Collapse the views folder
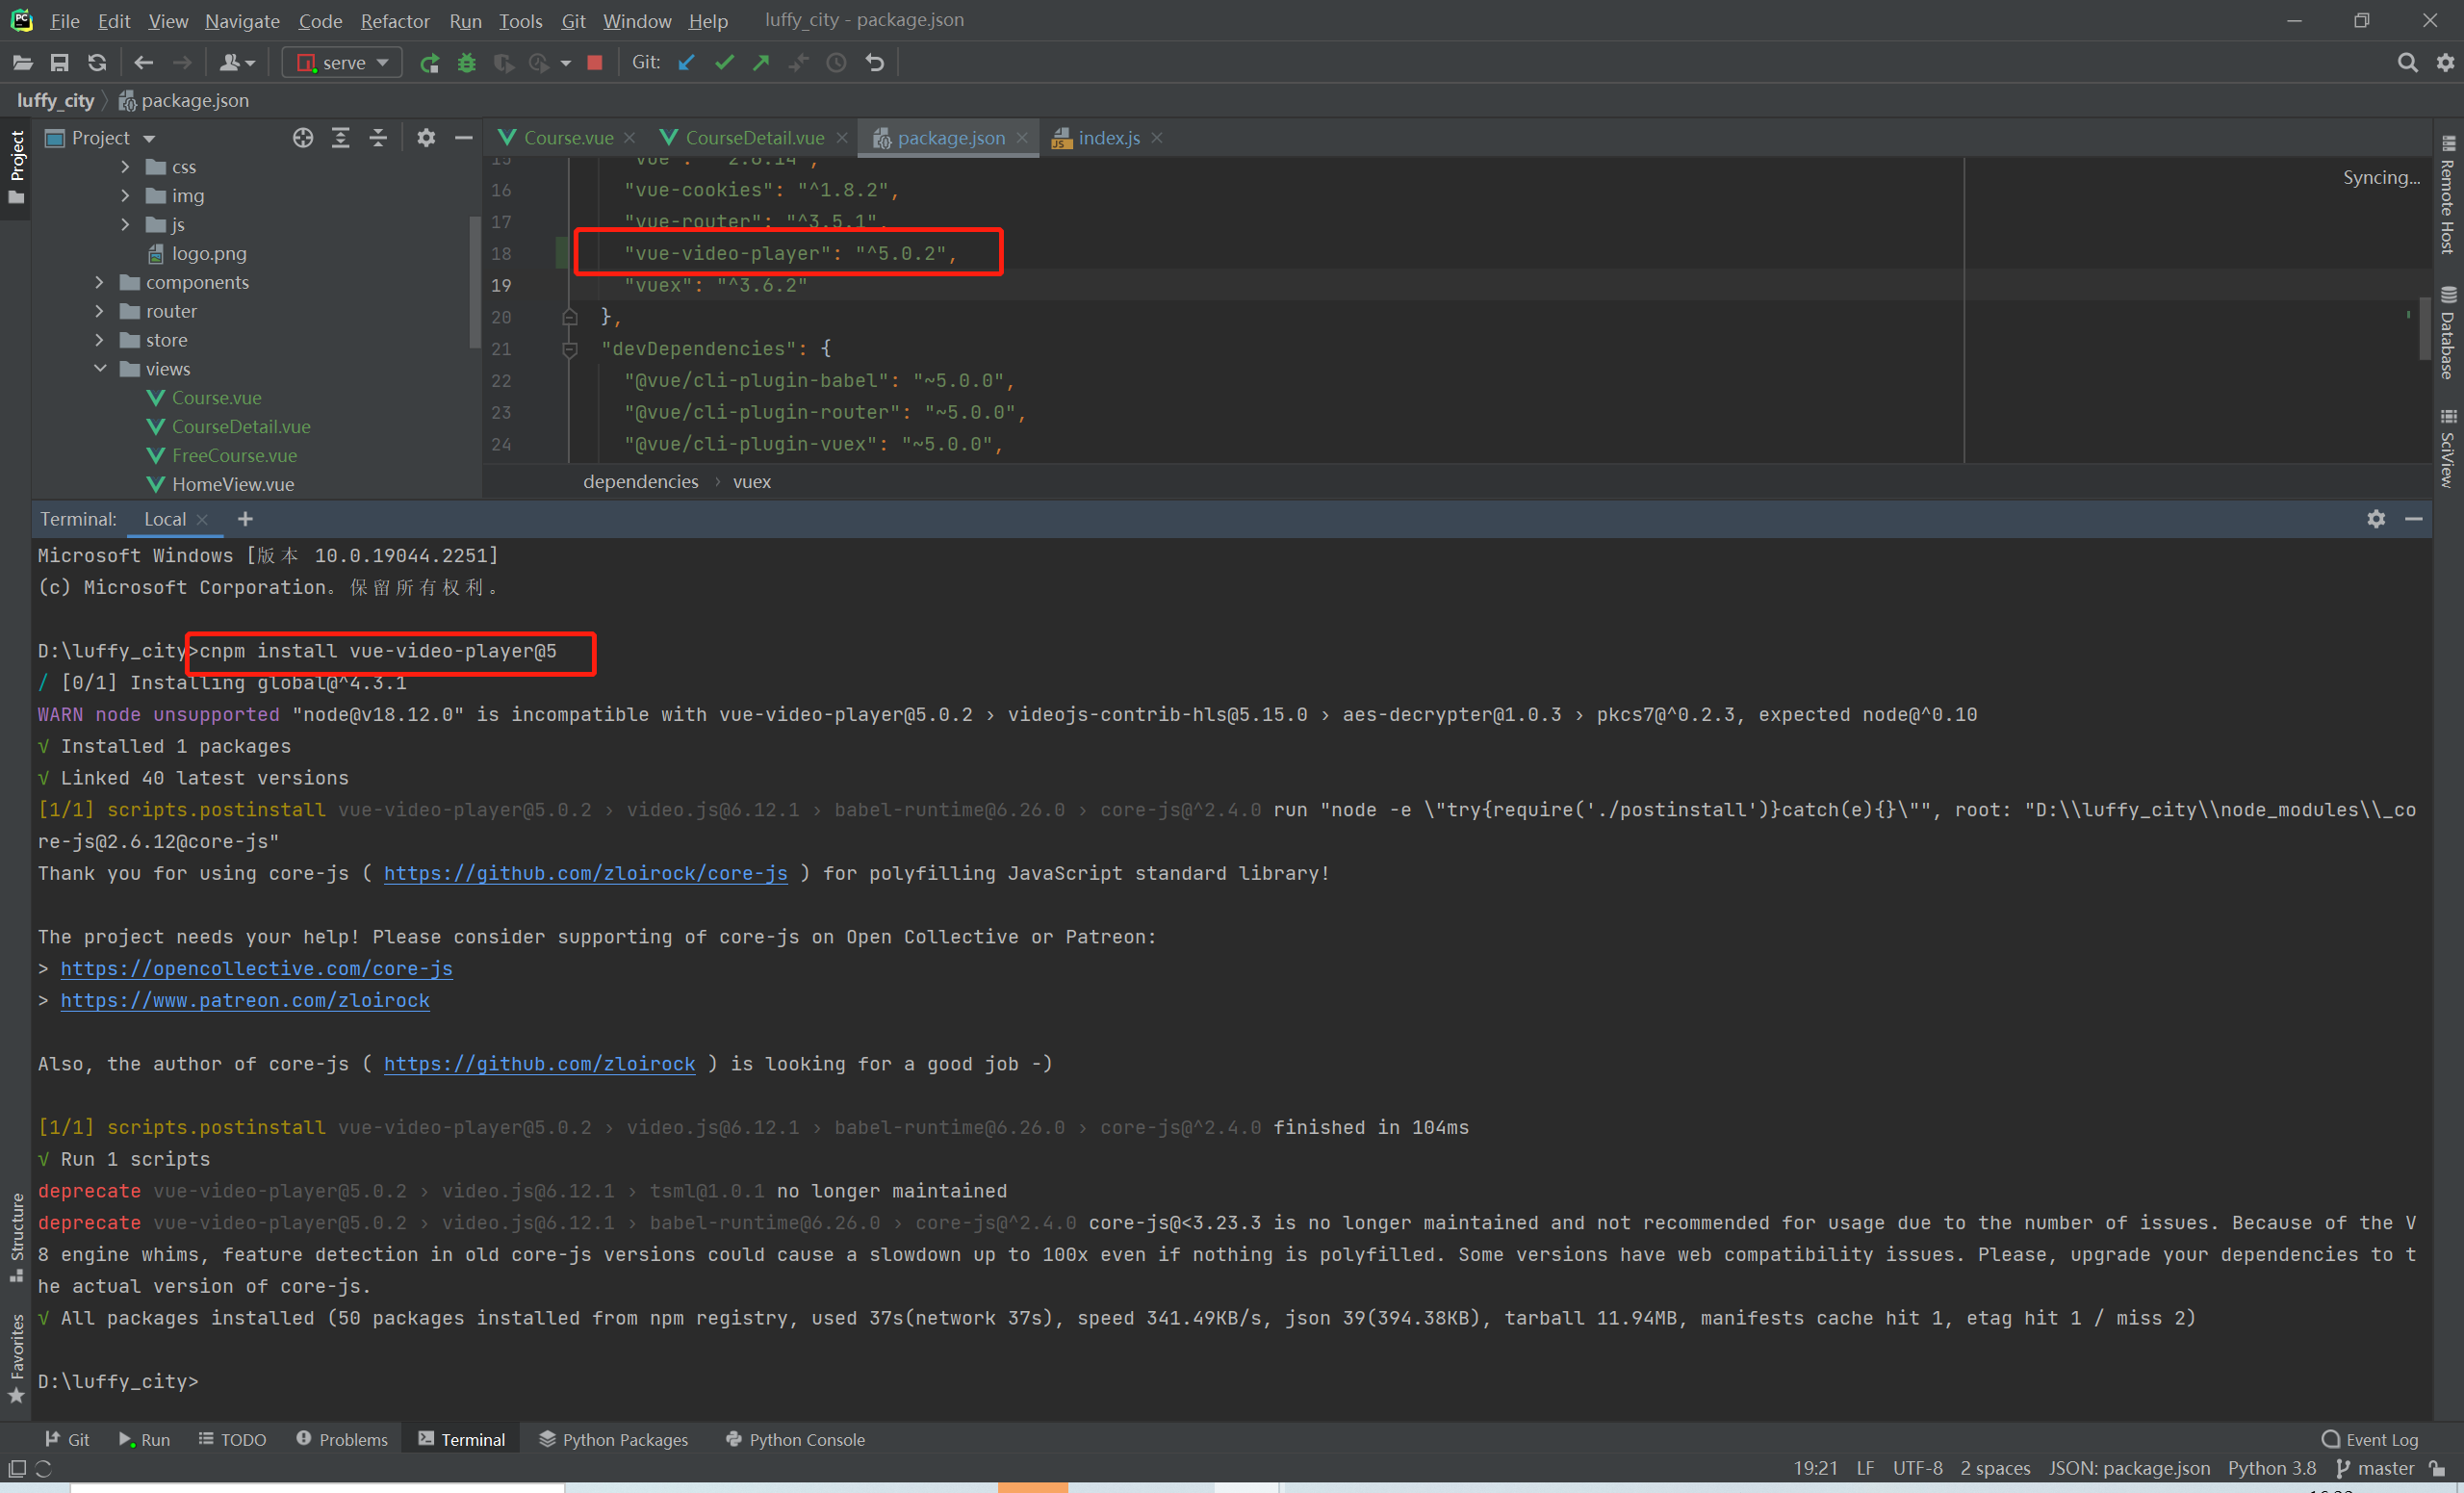This screenshot has height=1493, width=2464. click(100, 369)
